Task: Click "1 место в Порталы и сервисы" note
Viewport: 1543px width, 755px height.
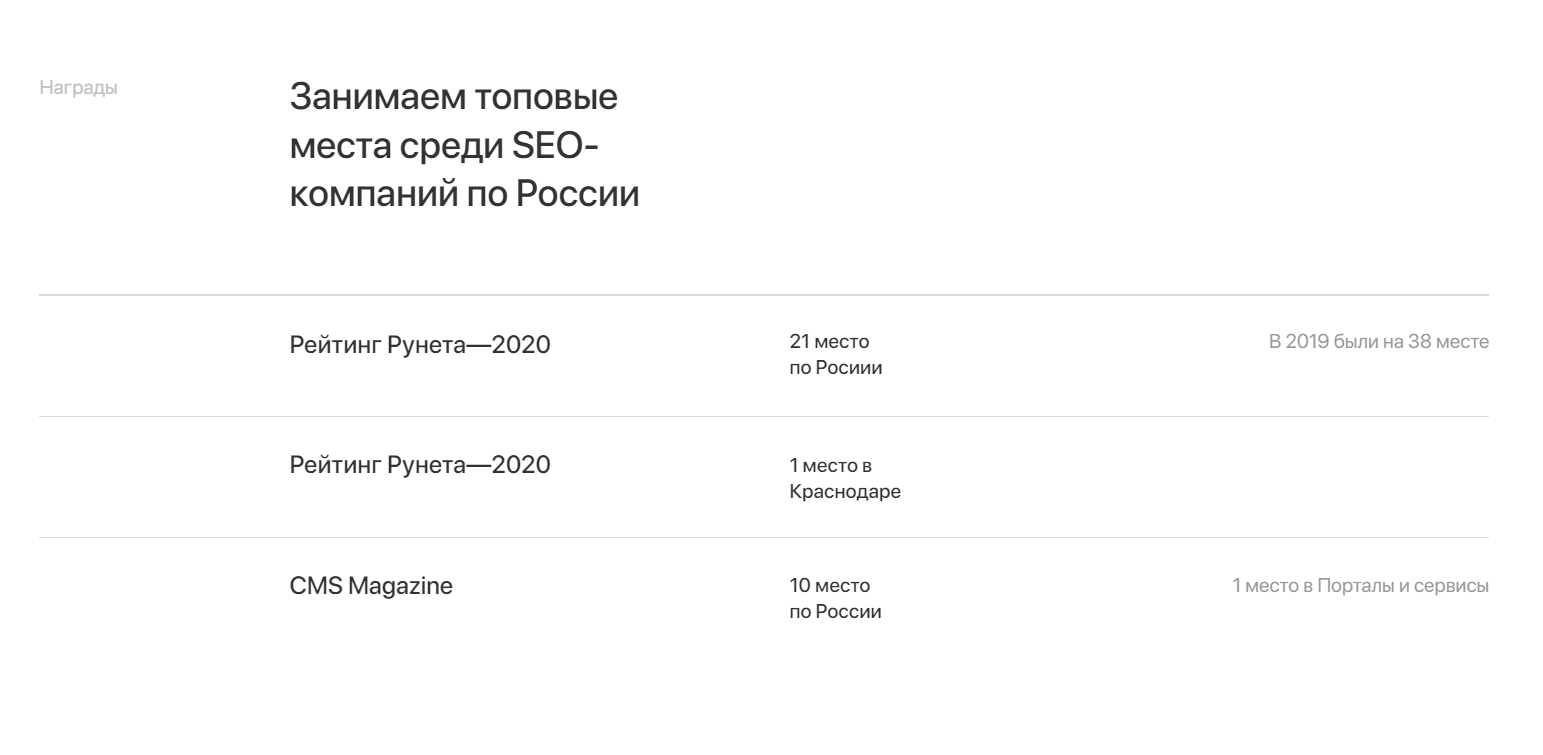Action: click(1360, 586)
